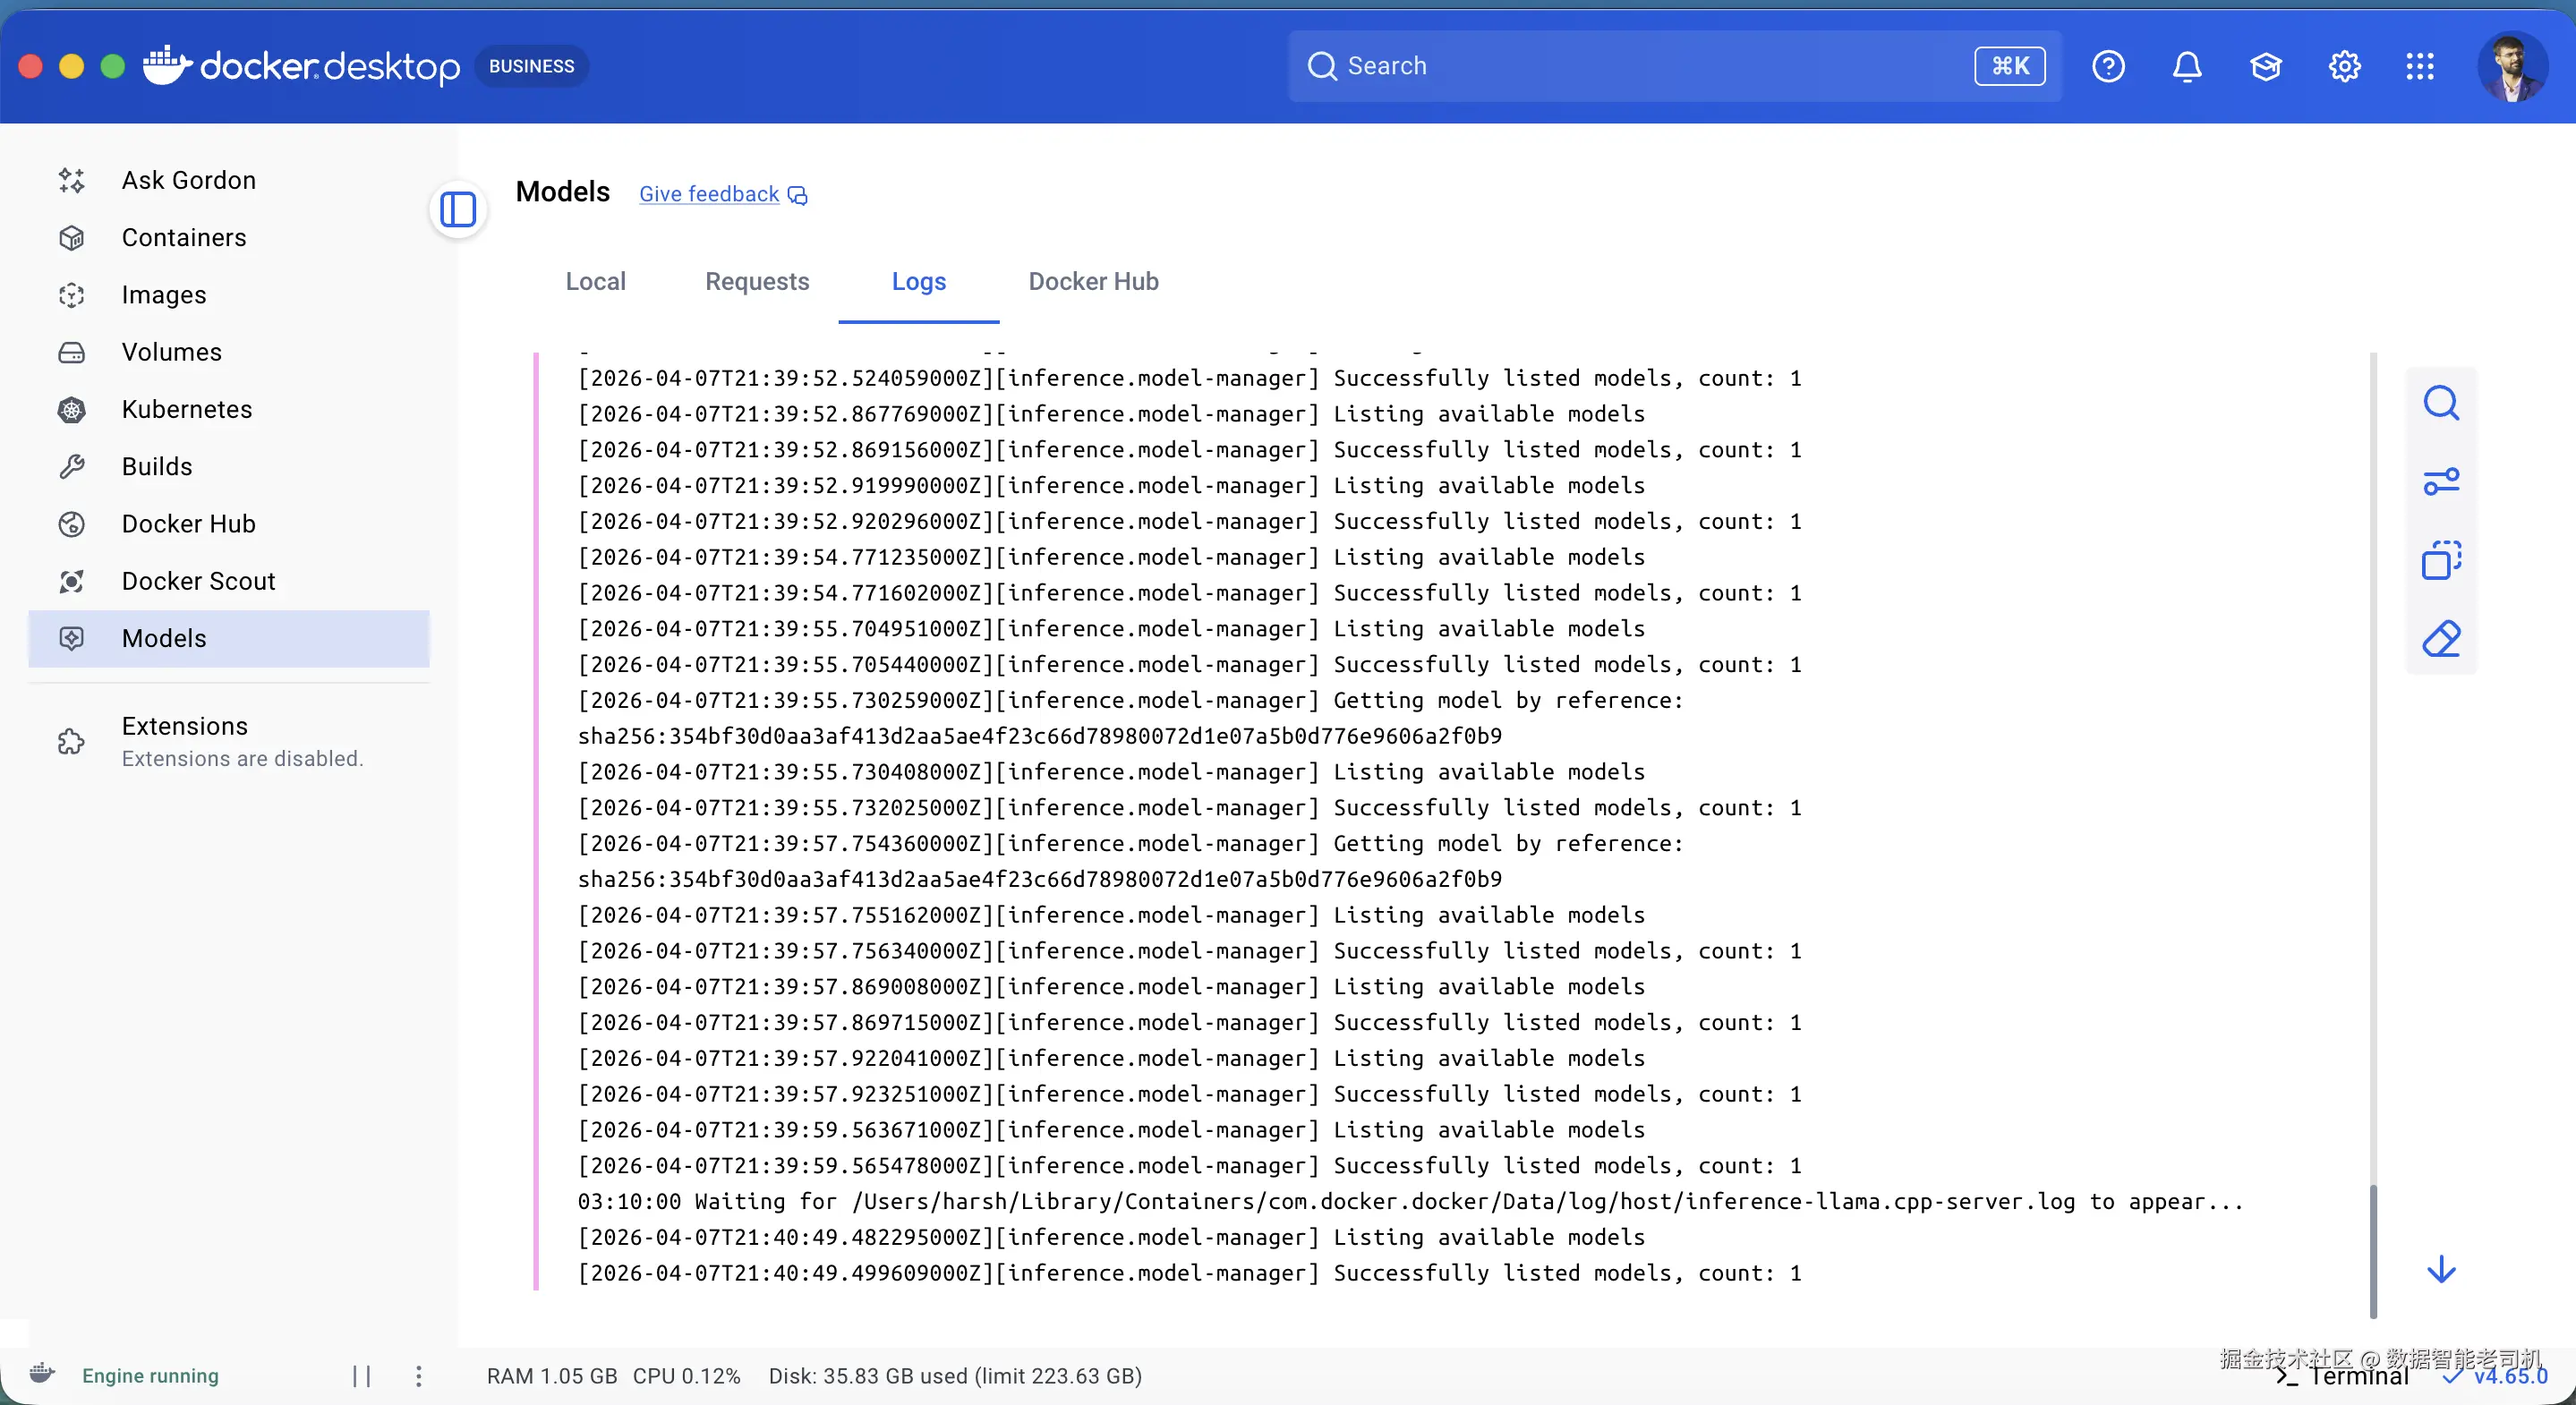Open the Extensions section
This screenshot has height=1405, width=2576.
coord(228,741)
